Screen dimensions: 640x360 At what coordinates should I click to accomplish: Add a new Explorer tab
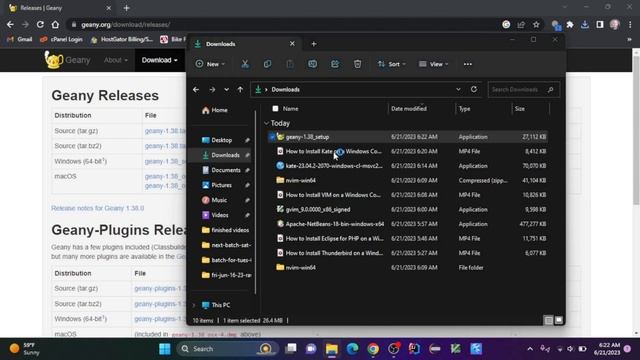click(313, 44)
